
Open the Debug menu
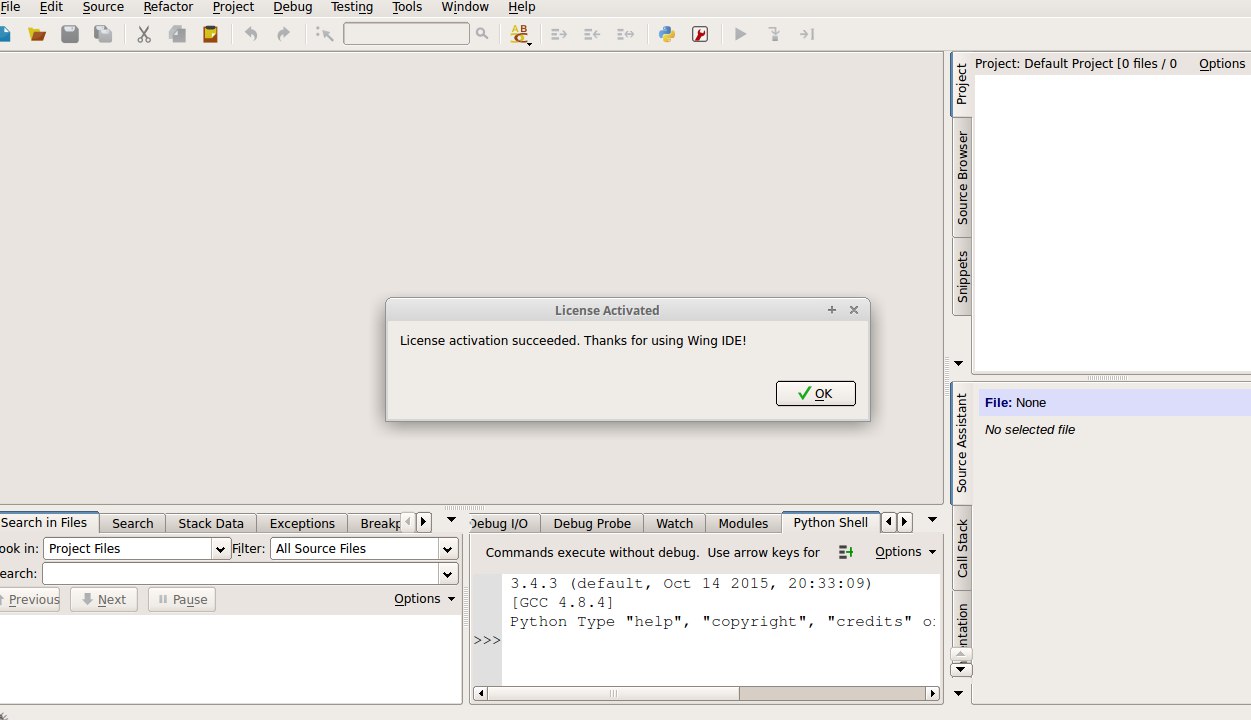[293, 7]
